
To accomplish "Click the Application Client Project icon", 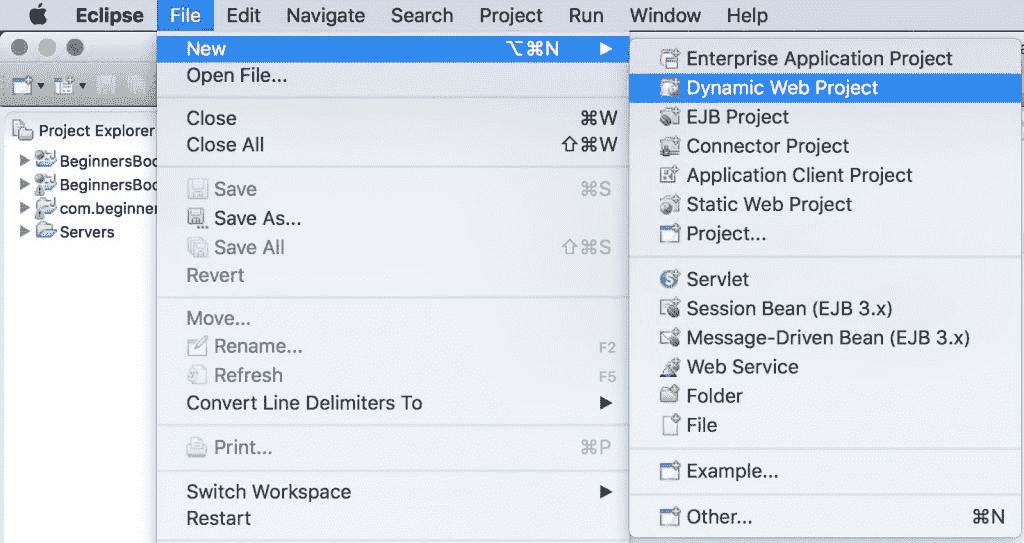I will [x=669, y=175].
